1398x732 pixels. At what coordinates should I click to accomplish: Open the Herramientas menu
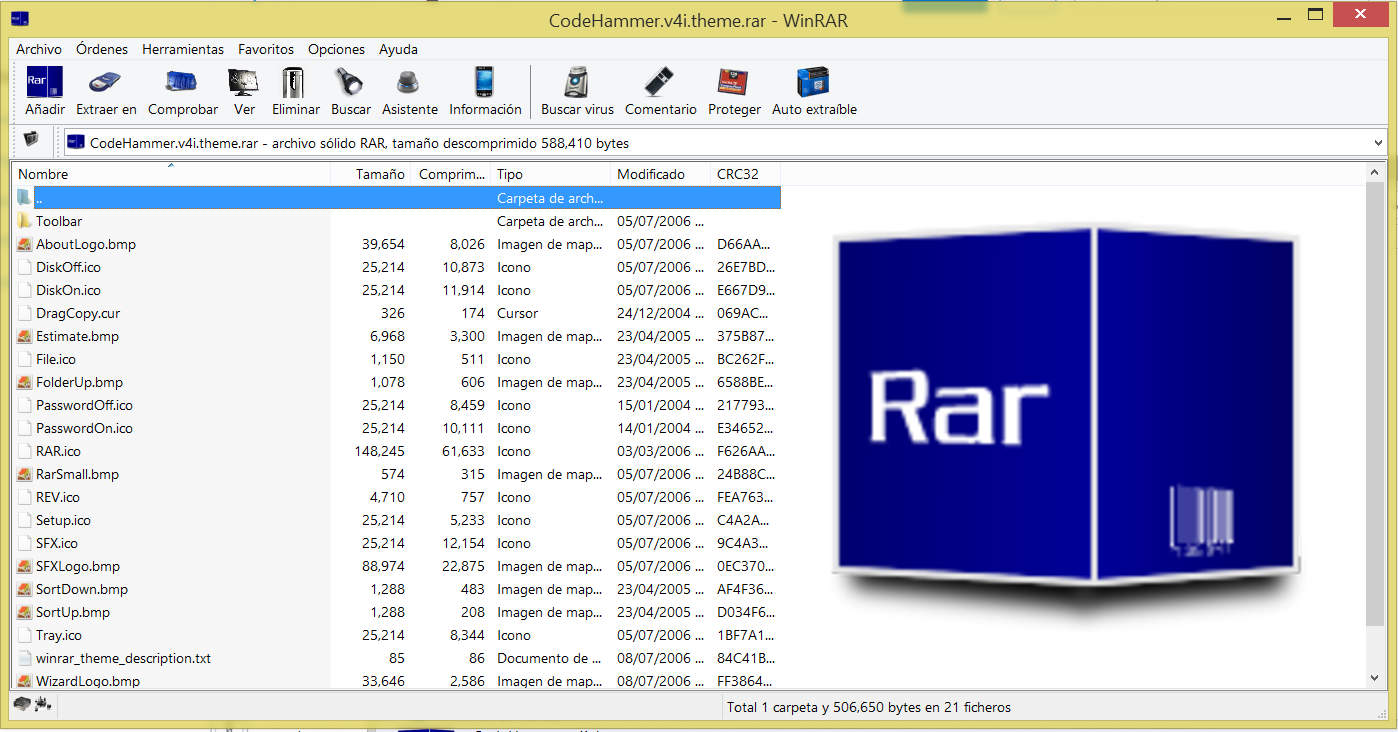(183, 49)
